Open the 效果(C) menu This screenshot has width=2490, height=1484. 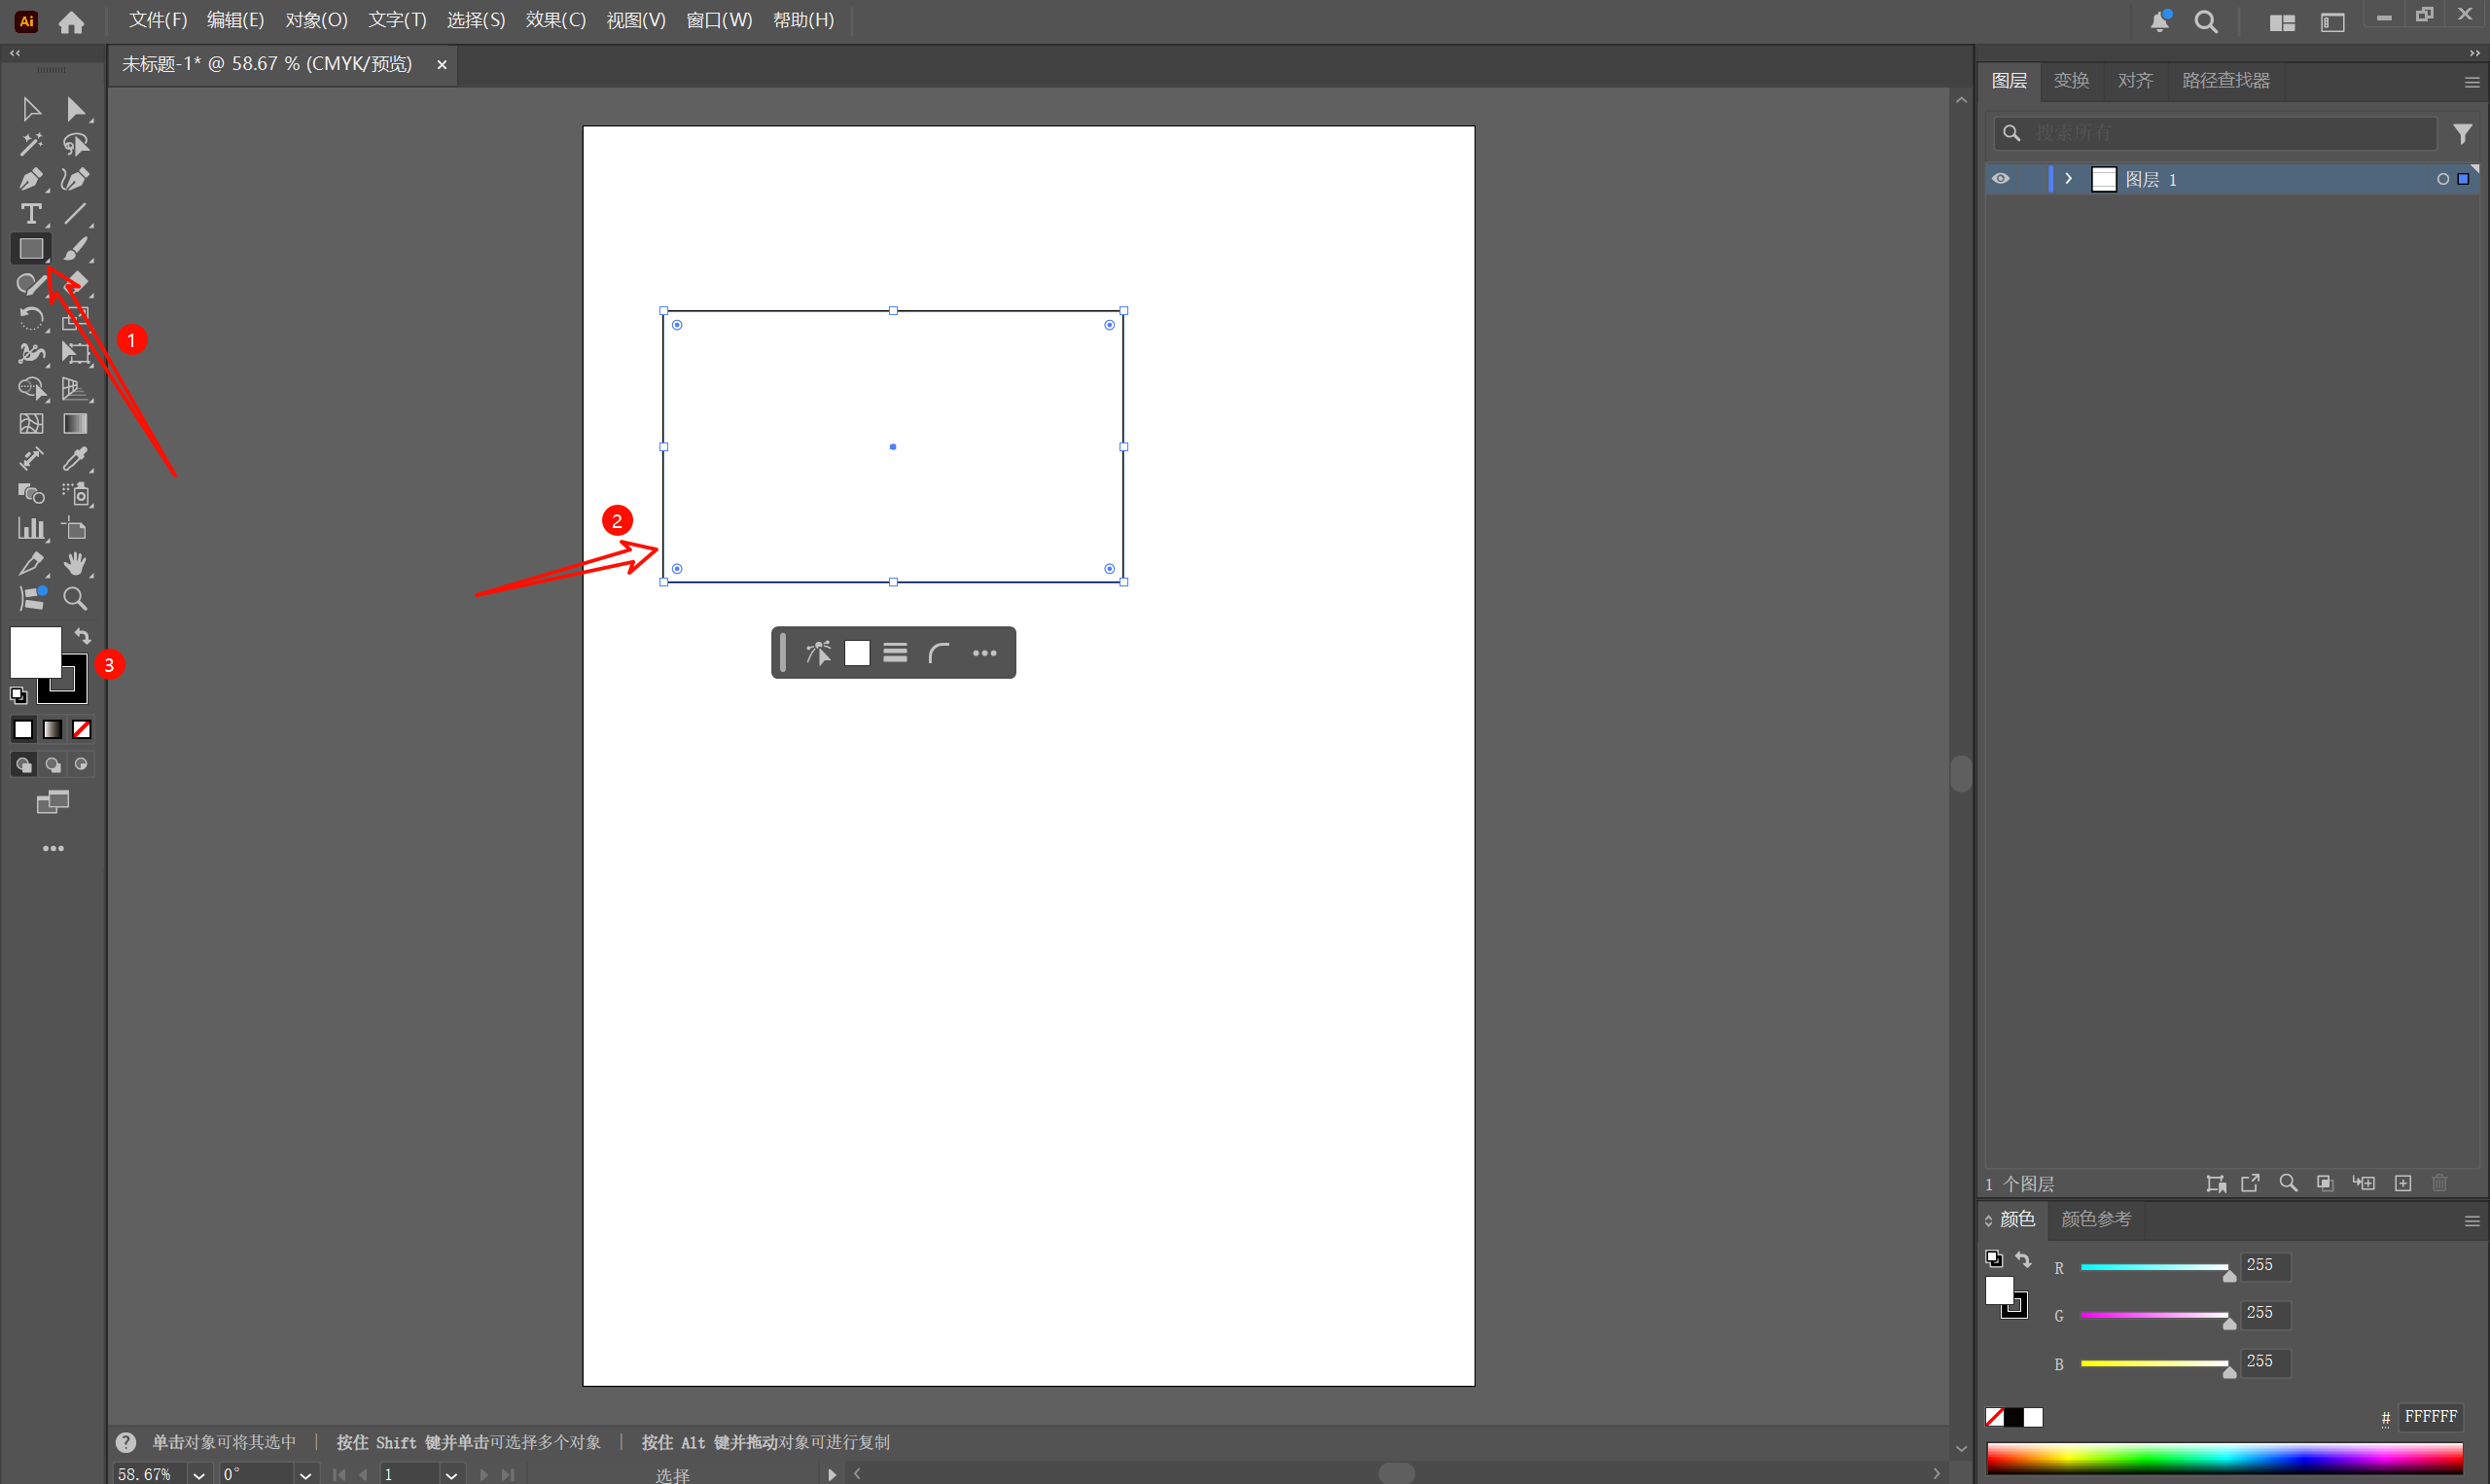click(x=555, y=20)
